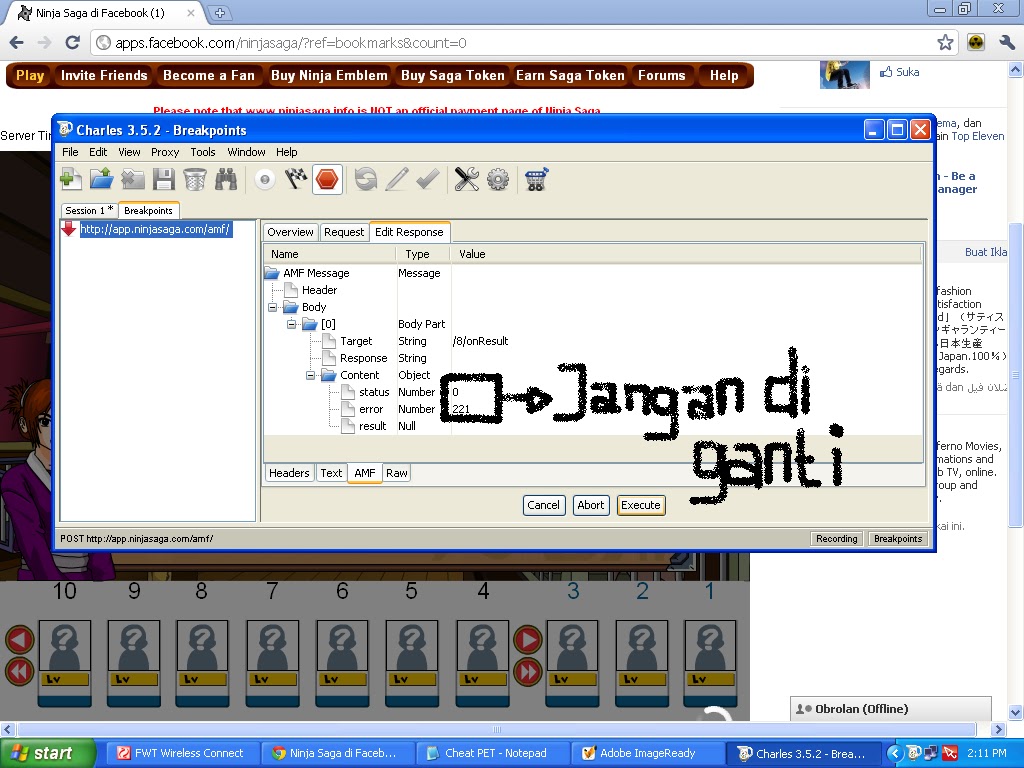This screenshot has width=1024, height=768.
Task: Collapse the Body tree node
Action: (x=273, y=307)
